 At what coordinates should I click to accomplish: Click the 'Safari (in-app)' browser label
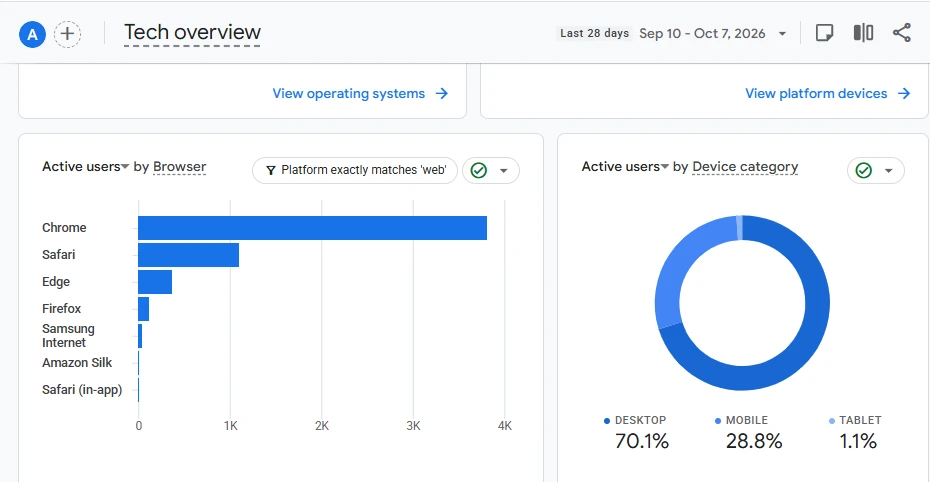pos(82,390)
